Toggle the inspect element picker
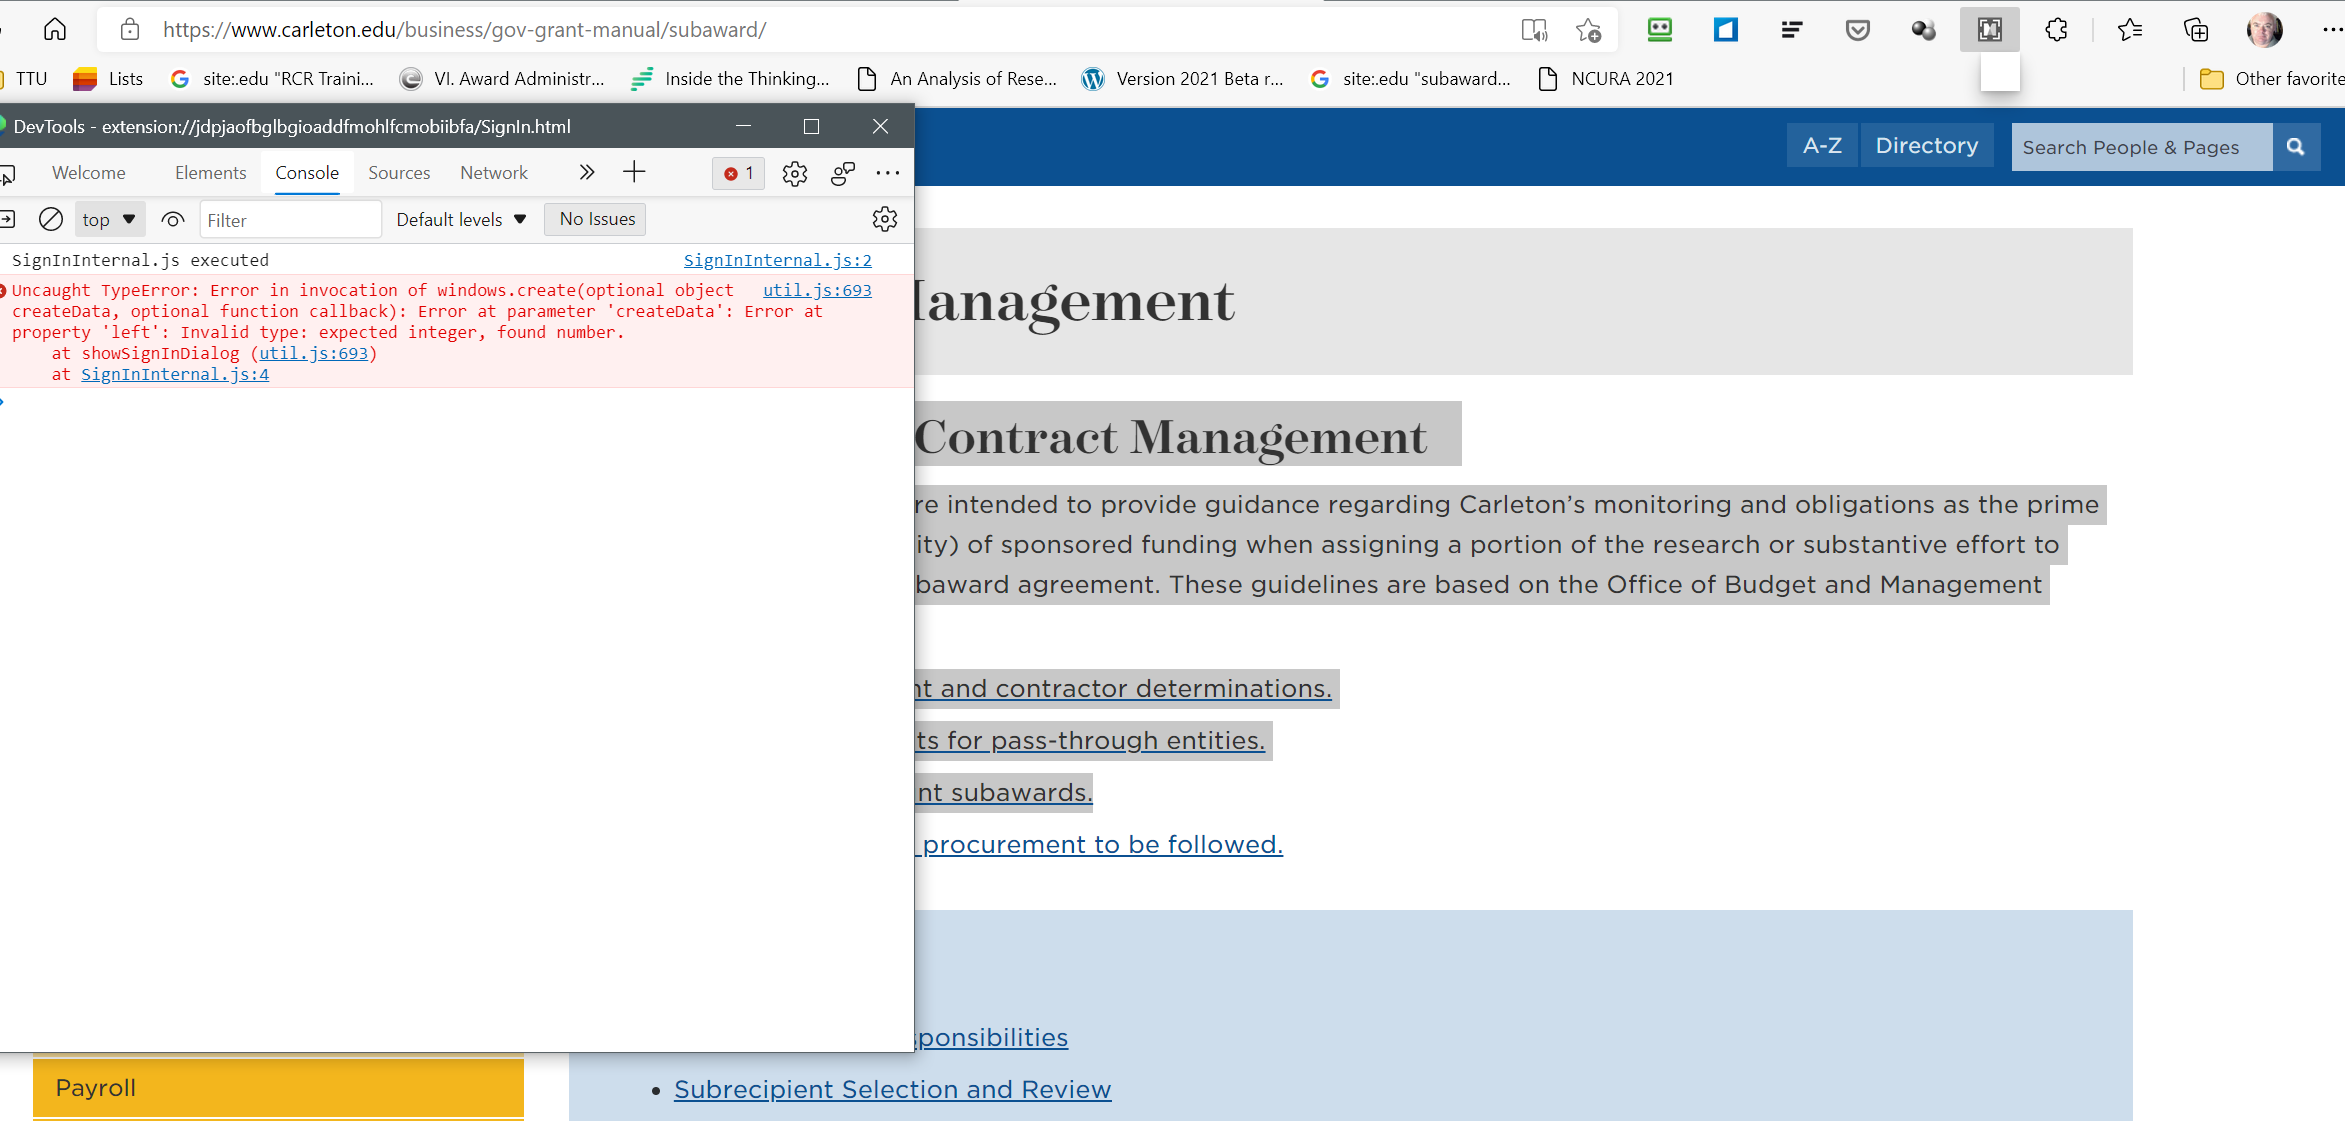 (8, 175)
